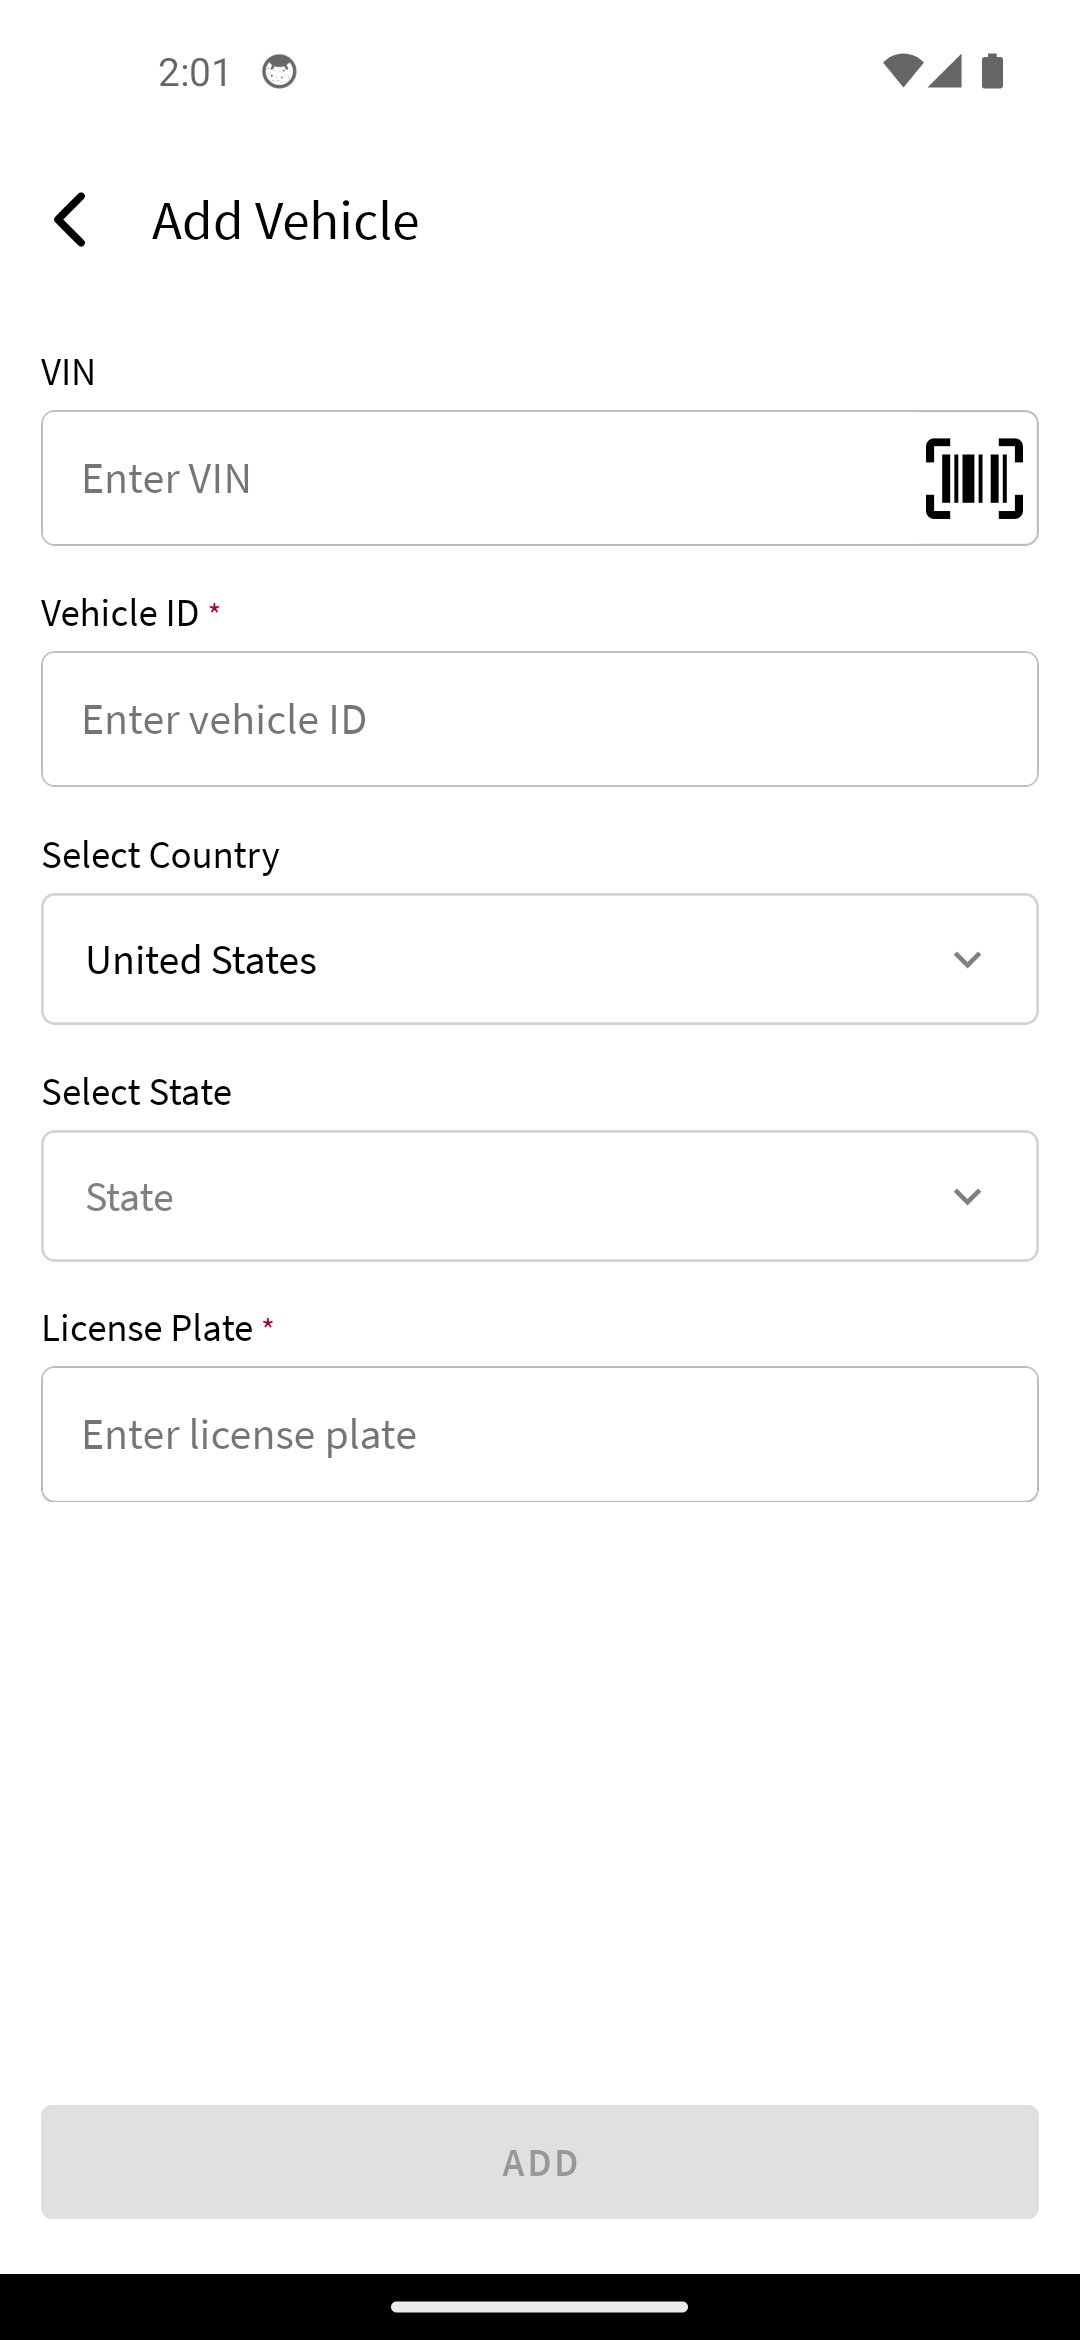
Task: Tap the clock time in status bar
Action: [194, 72]
